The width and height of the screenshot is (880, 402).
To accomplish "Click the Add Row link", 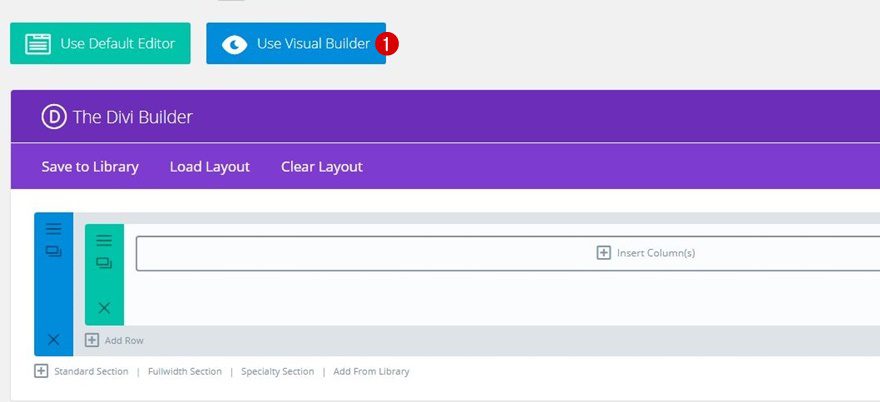I will pyautogui.click(x=124, y=340).
